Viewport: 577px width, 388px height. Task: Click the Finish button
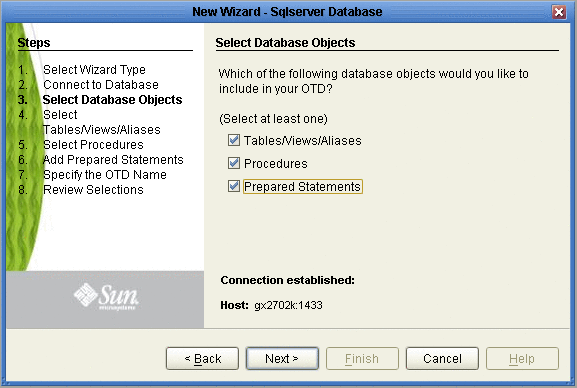(x=362, y=358)
